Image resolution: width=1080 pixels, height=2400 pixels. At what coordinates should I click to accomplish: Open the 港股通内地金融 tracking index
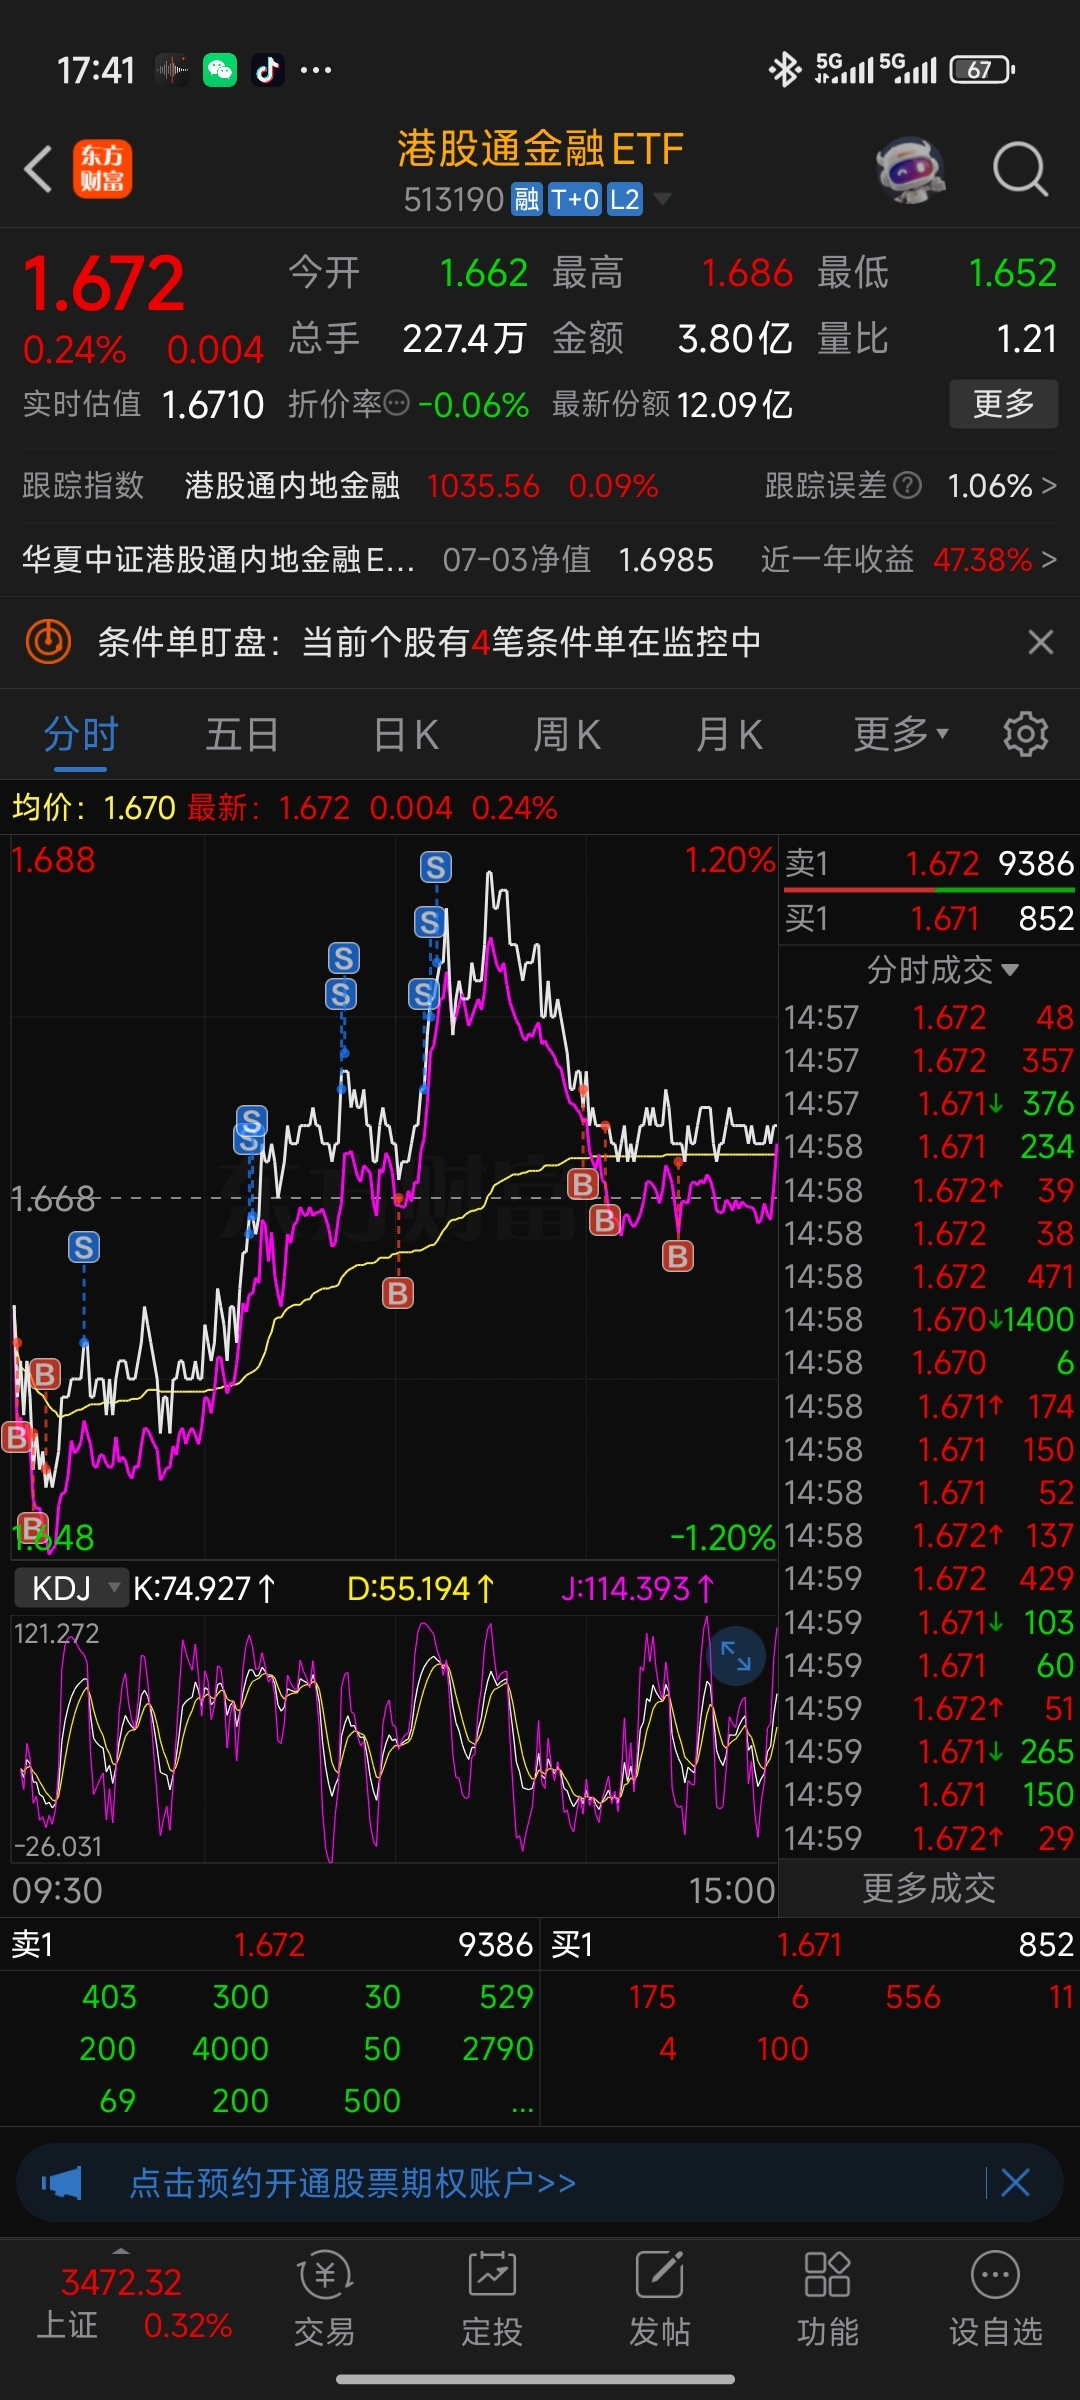point(292,486)
